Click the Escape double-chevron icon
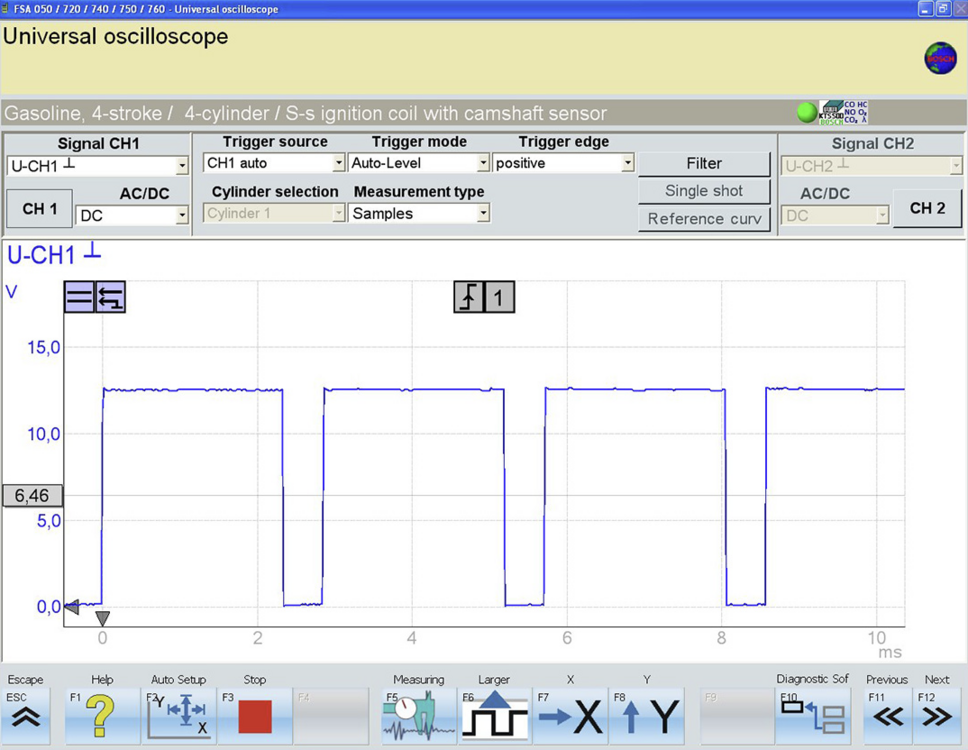The width and height of the screenshot is (968, 750). point(25,716)
